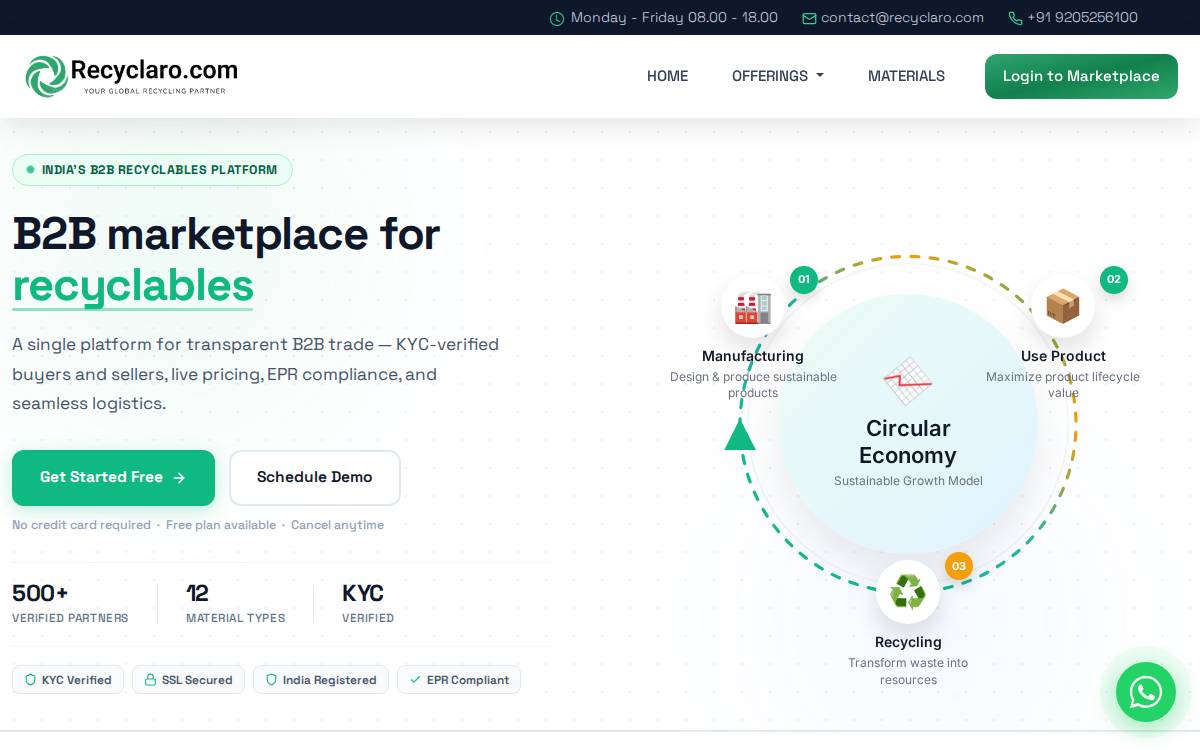Click the clock icon beside business hours
Image resolution: width=1200 pixels, height=750 pixels.
click(x=557, y=18)
